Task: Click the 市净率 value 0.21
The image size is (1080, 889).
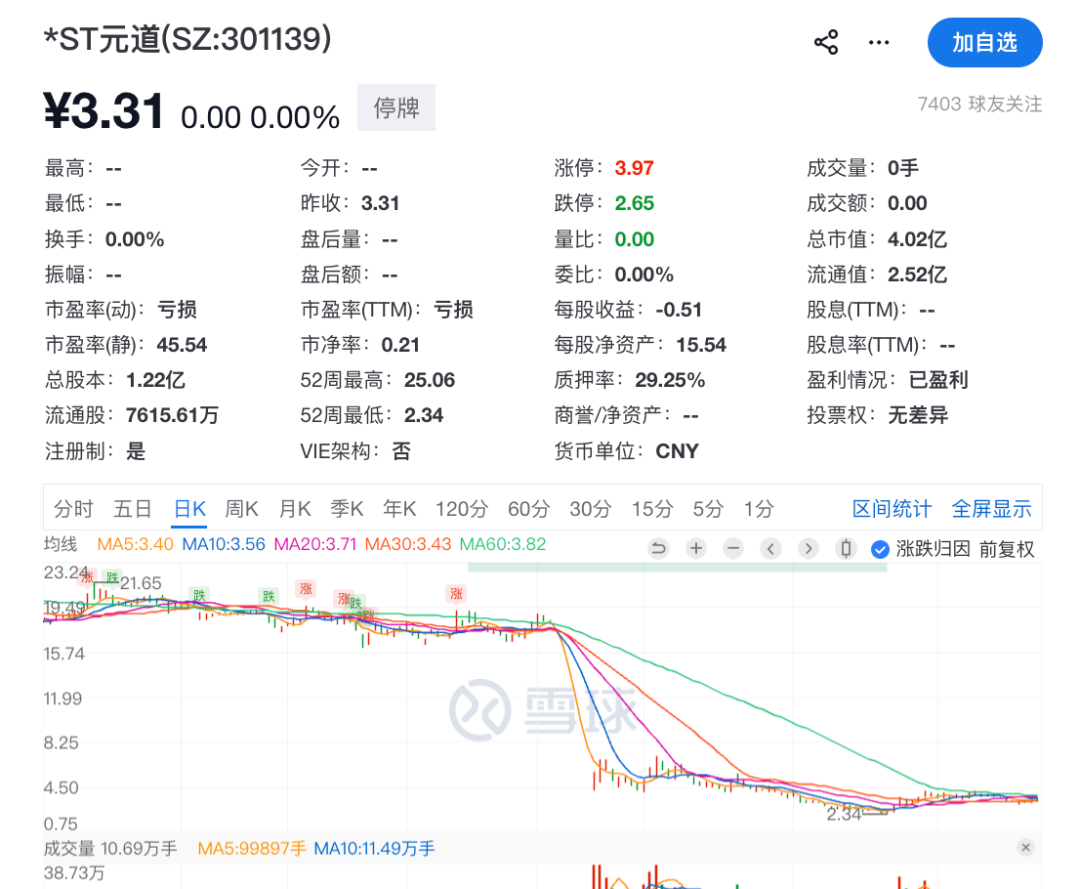Action: click(400, 344)
